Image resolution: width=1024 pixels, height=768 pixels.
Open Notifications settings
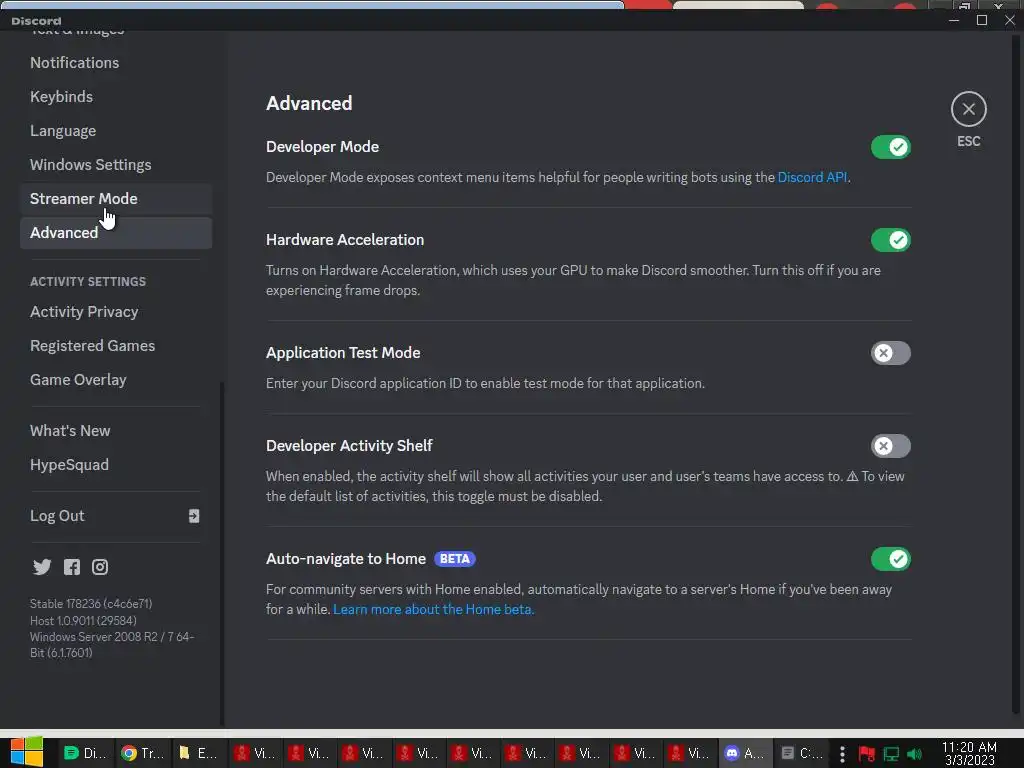(x=116, y=63)
